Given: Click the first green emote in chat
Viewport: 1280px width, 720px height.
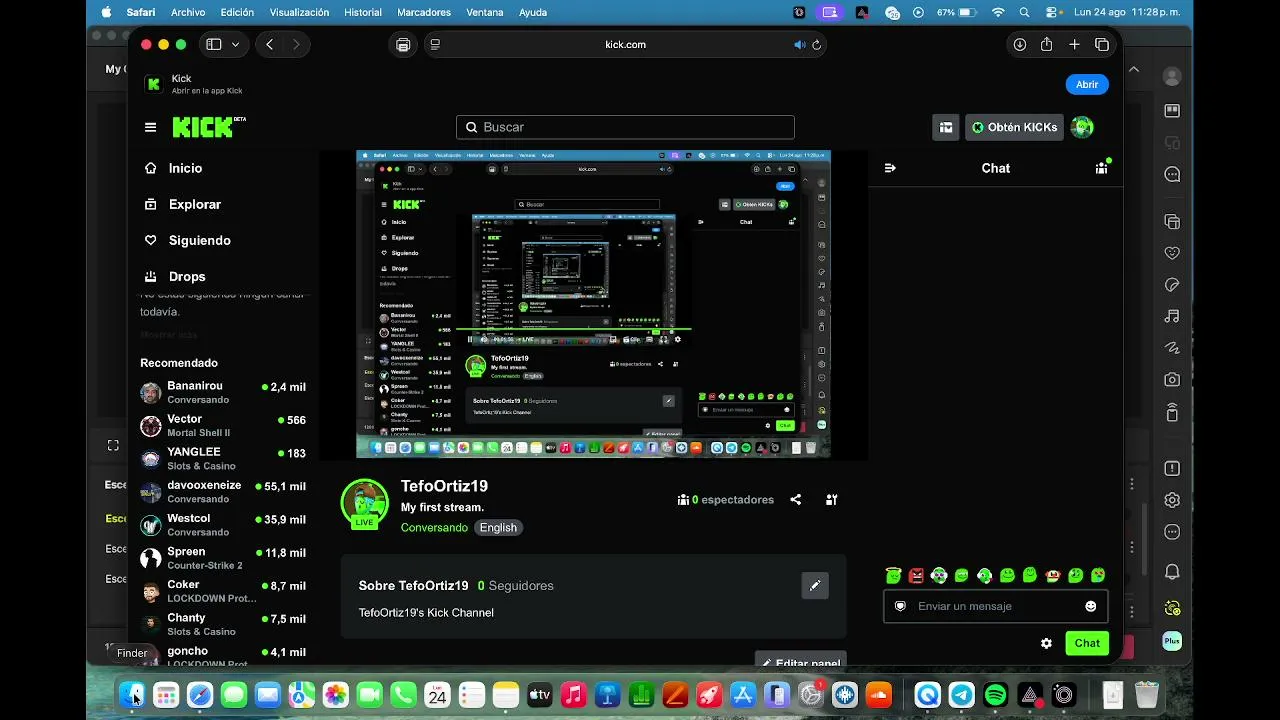Looking at the screenshot, I should [x=894, y=575].
